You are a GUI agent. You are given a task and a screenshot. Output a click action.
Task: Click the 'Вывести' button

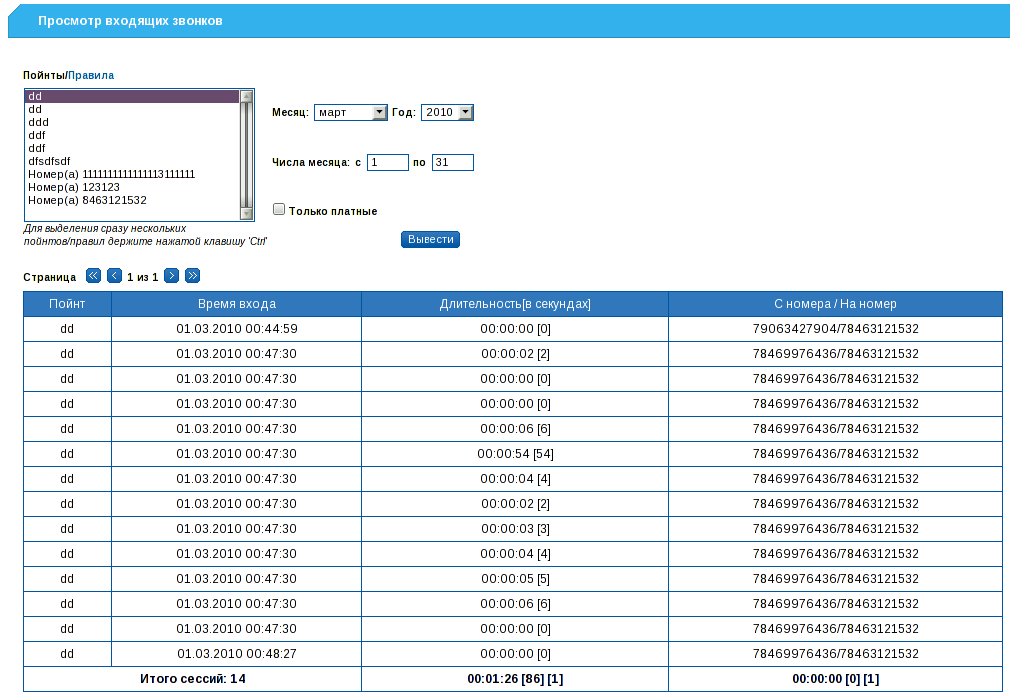pyautogui.click(x=430, y=240)
